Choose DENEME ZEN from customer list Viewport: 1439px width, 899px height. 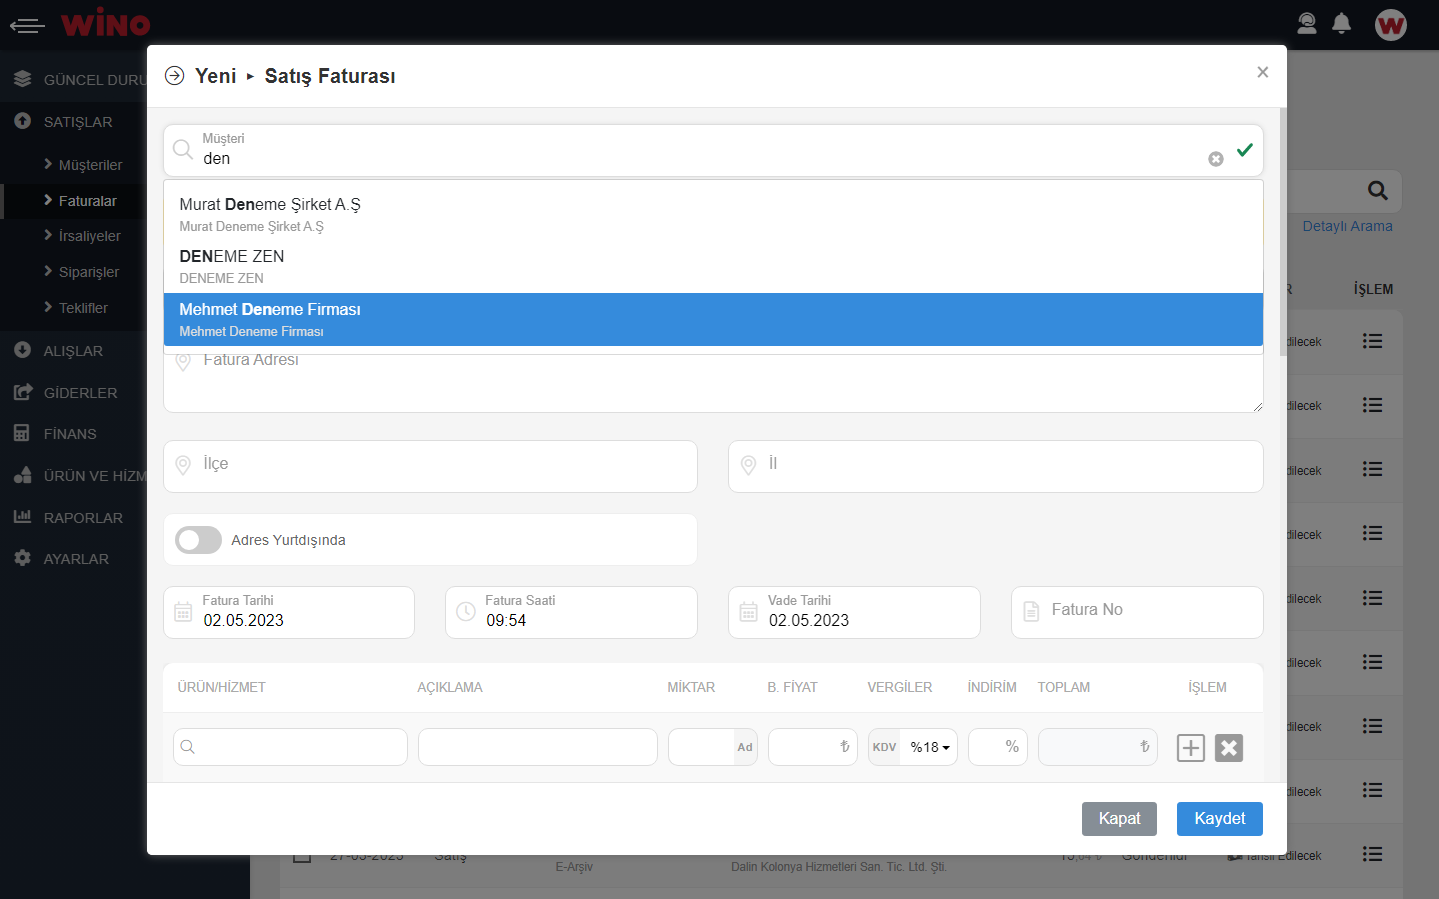(x=712, y=266)
